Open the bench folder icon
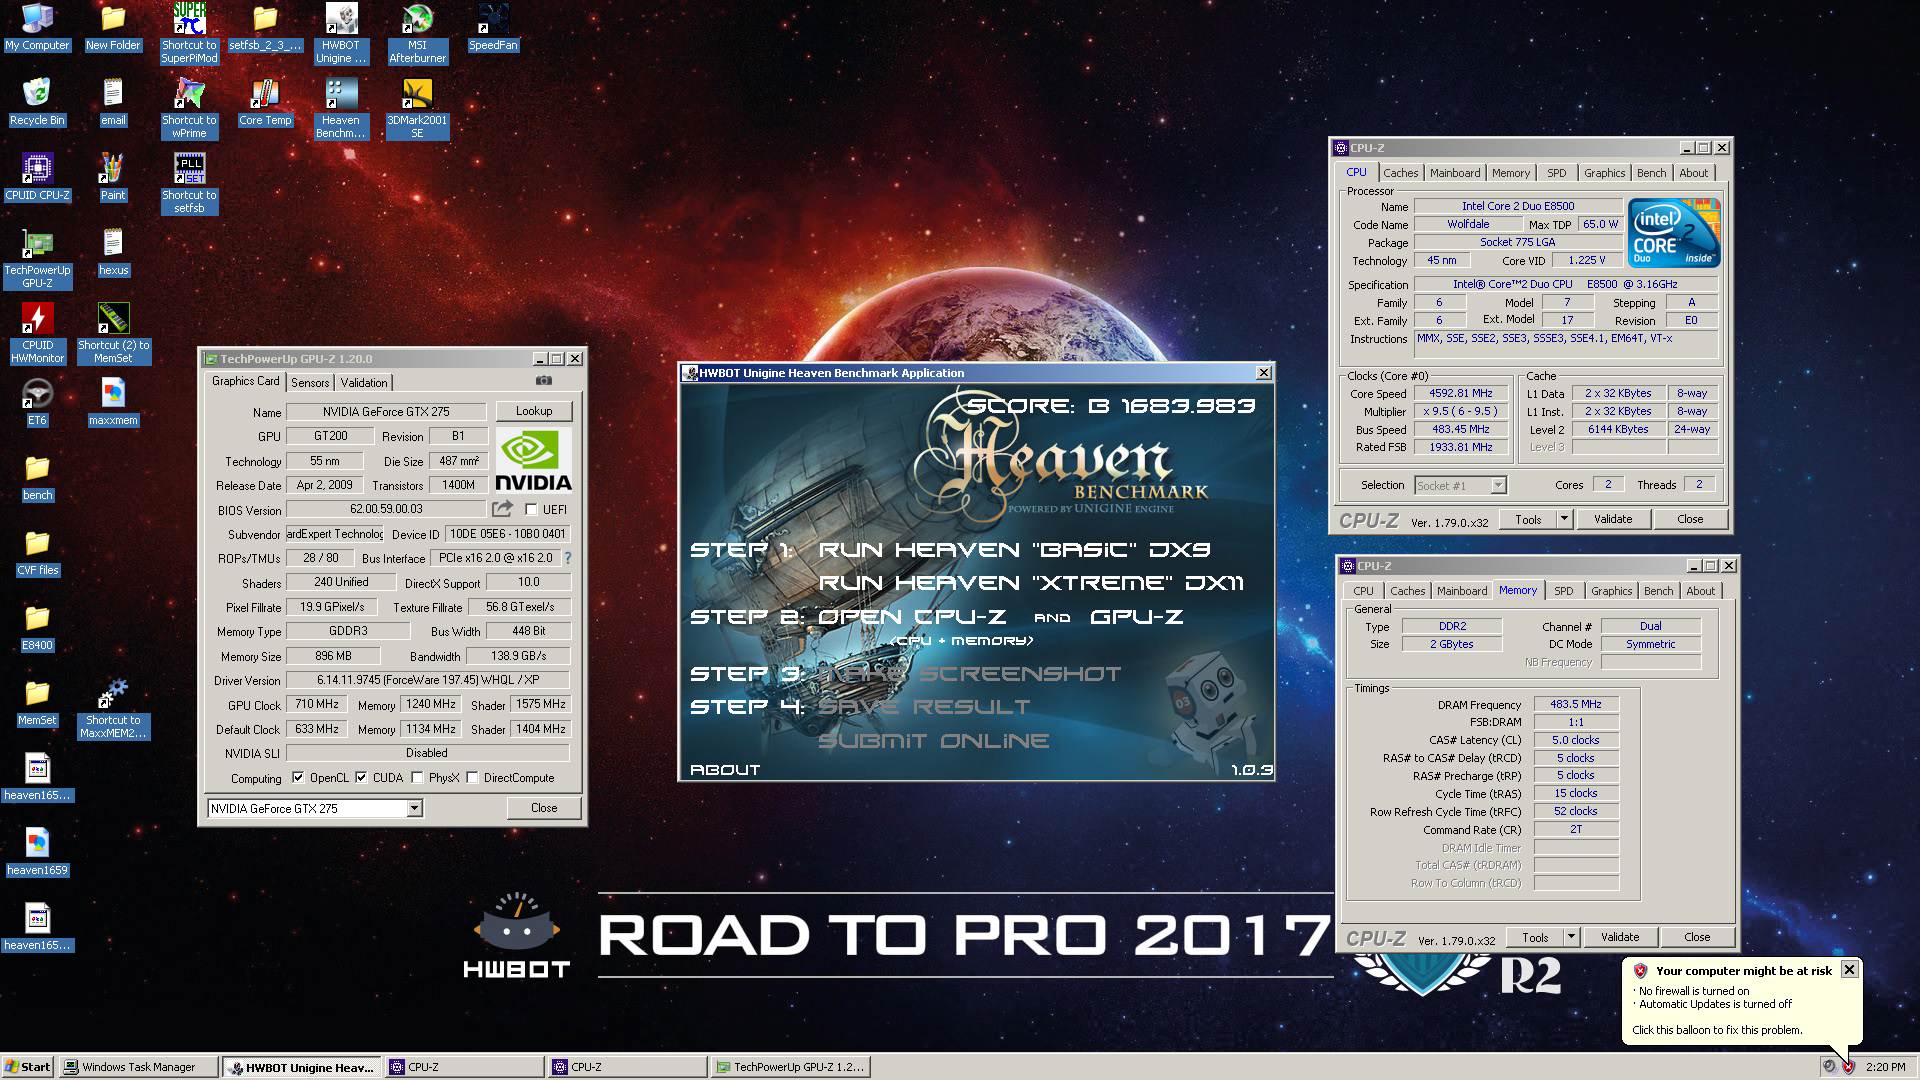Viewport: 1920px width, 1080px height. 37,477
